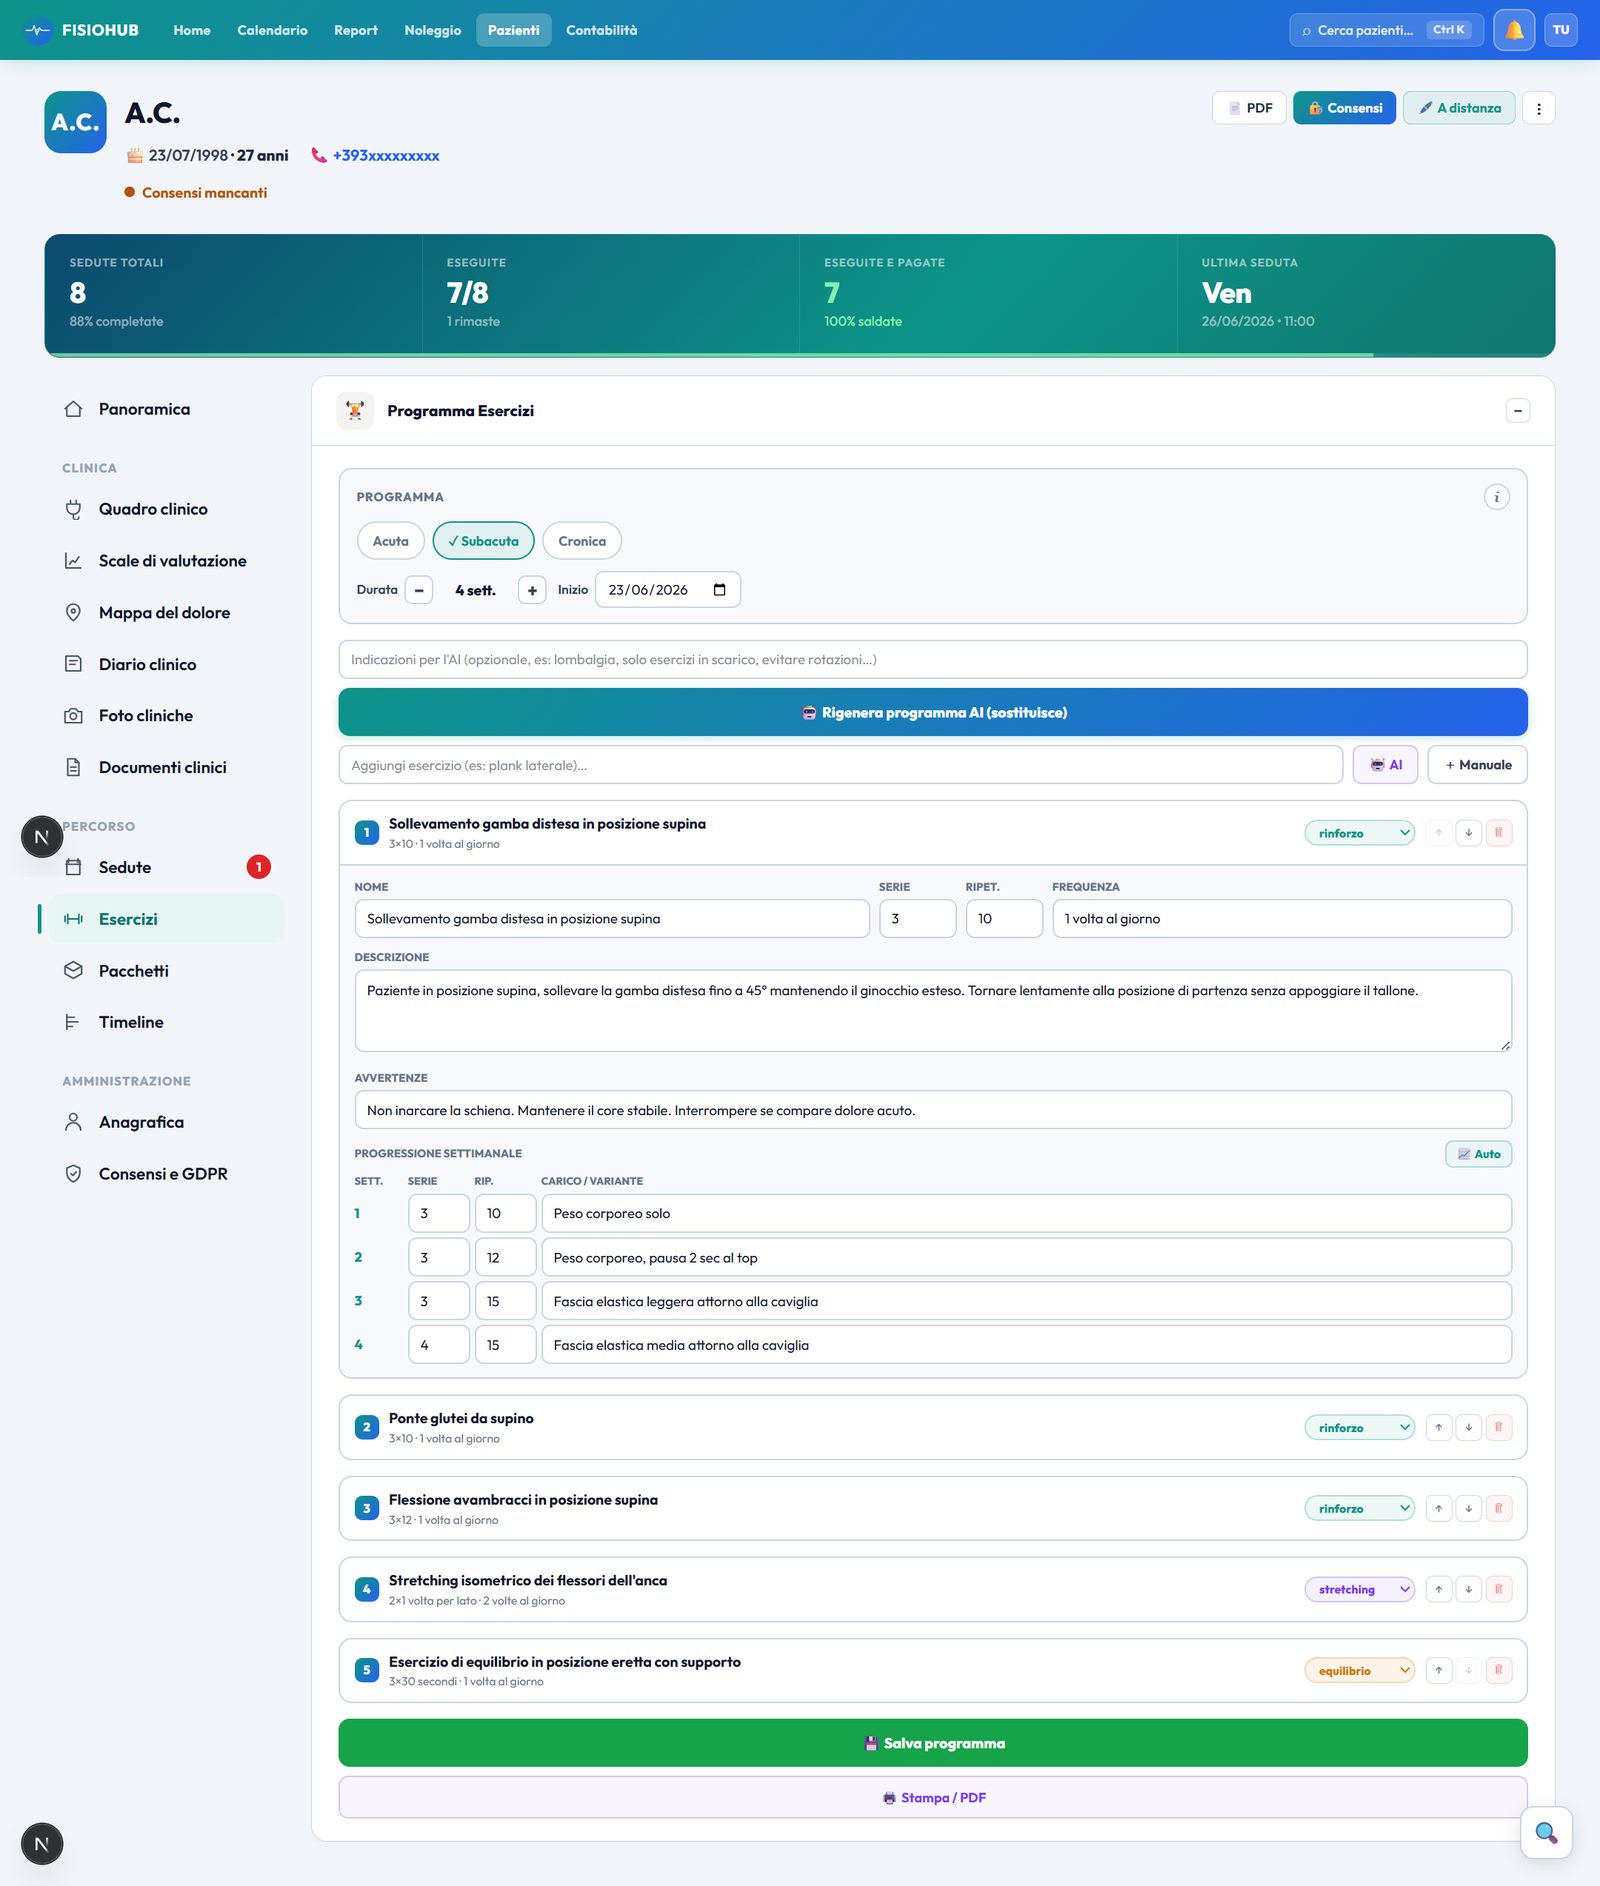Open the three-dot more options menu
The width and height of the screenshot is (1600, 1886).
tap(1538, 108)
